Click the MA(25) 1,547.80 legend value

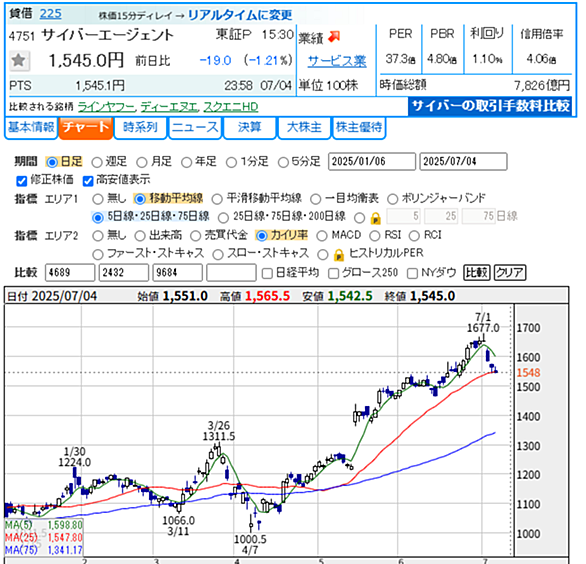[x=65, y=537]
